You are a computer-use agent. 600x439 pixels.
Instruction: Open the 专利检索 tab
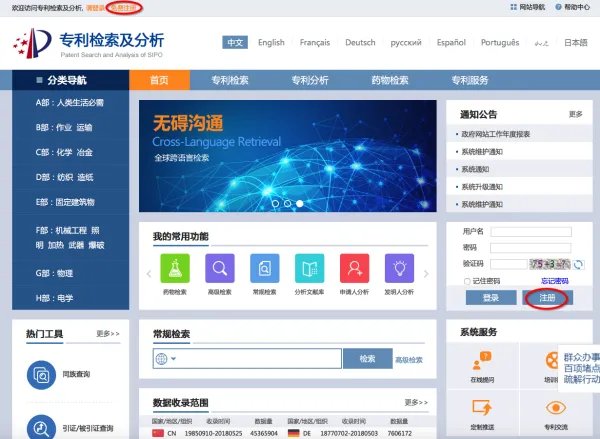pos(230,80)
